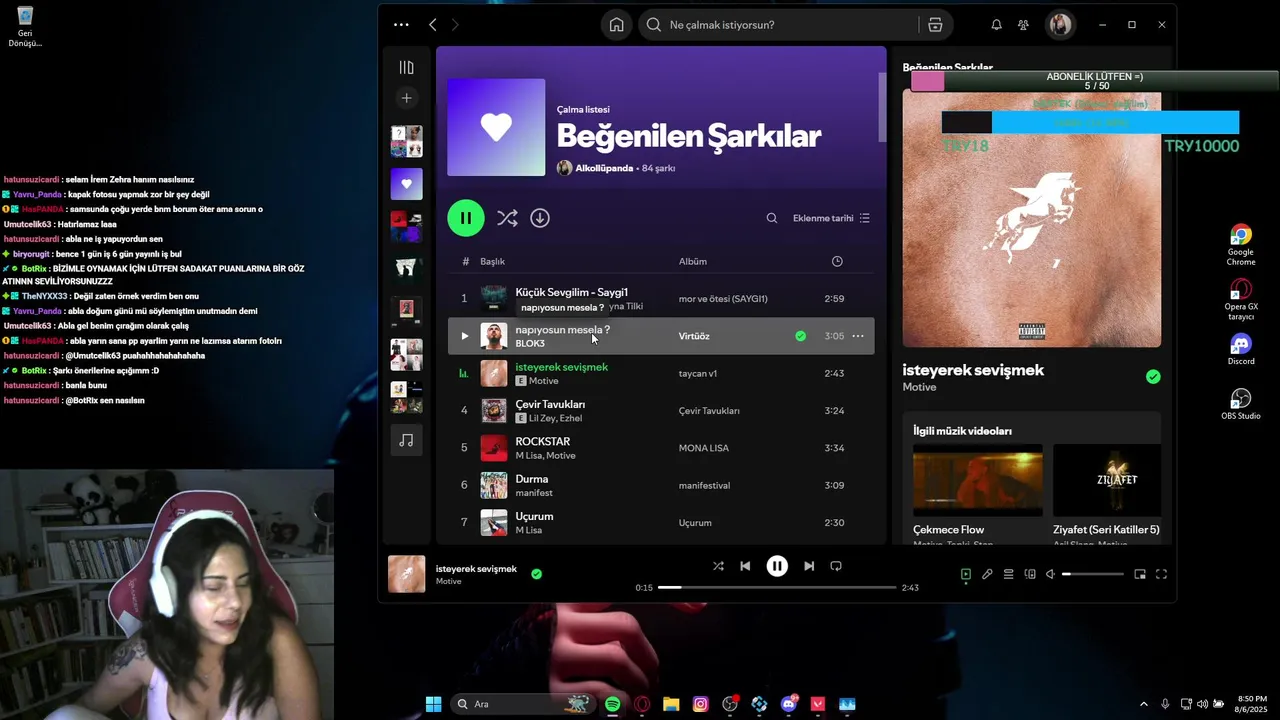Skip to the next track

click(x=809, y=566)
